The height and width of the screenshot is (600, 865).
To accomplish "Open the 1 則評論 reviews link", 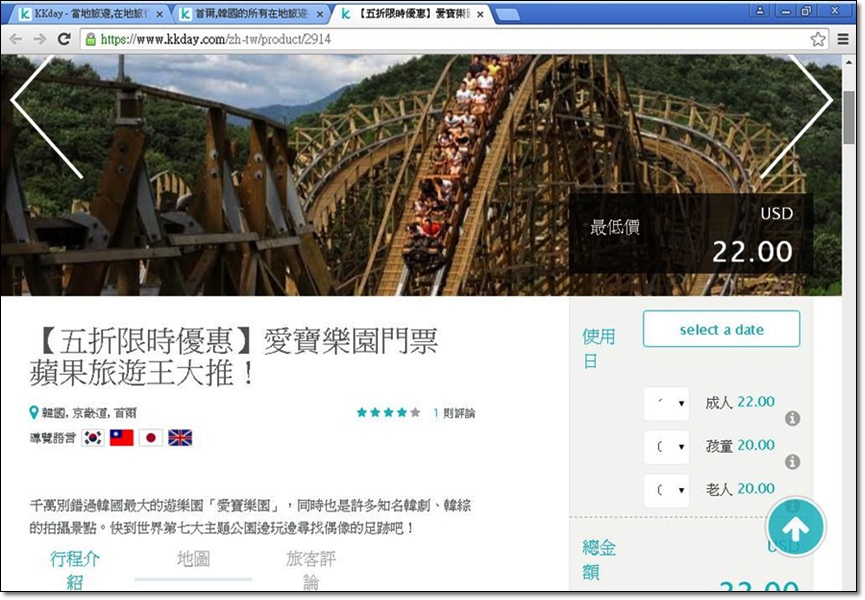I will pos(454,413).
